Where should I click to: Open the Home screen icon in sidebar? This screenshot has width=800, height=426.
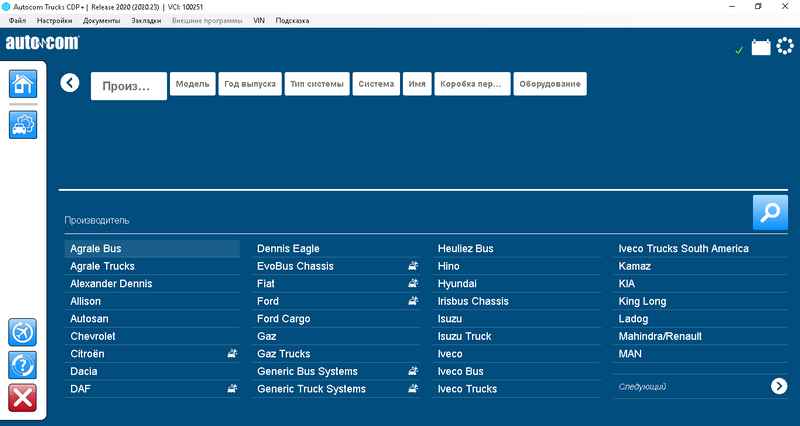[23, 84]
